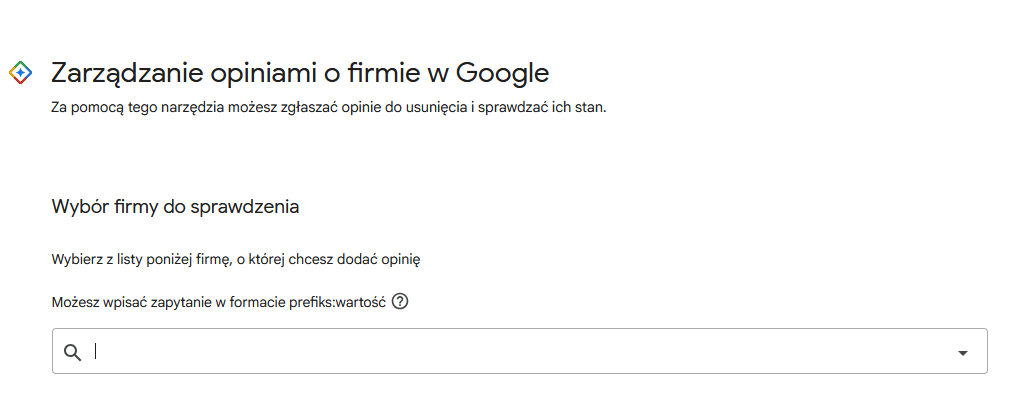Click the 'Możesz wpisać zapytanie w formacie' hint text

click(169, 303)
